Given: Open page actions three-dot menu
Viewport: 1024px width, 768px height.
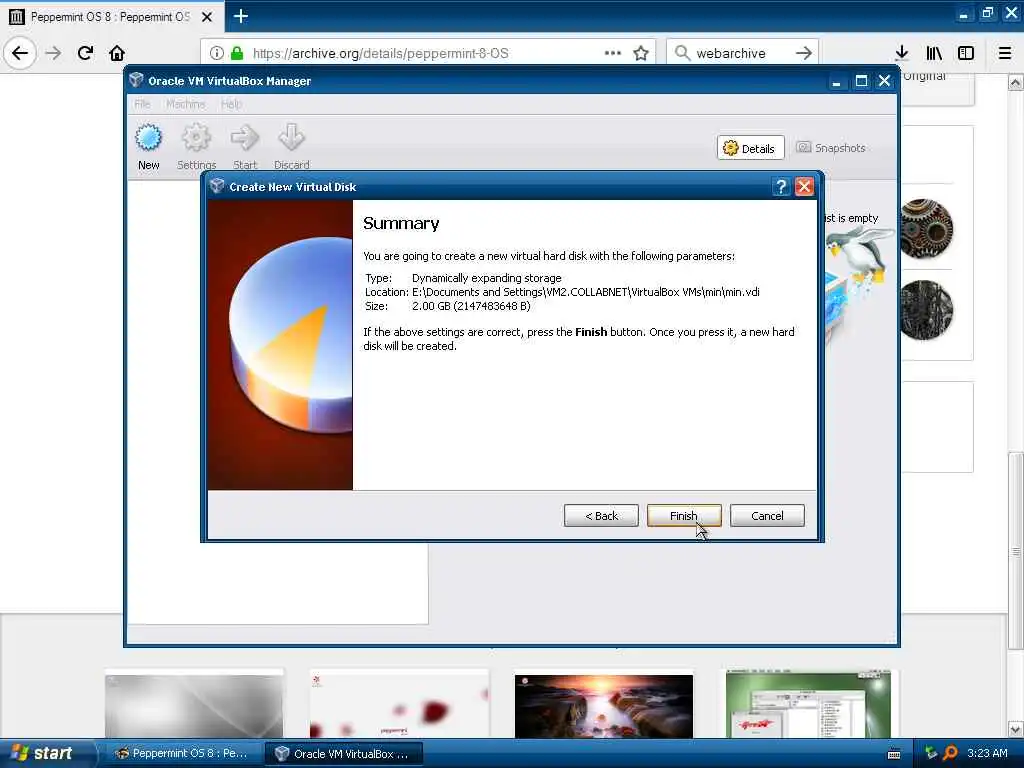Looking at the screenshot, I should pyautogui.click(x=613, y=53).
